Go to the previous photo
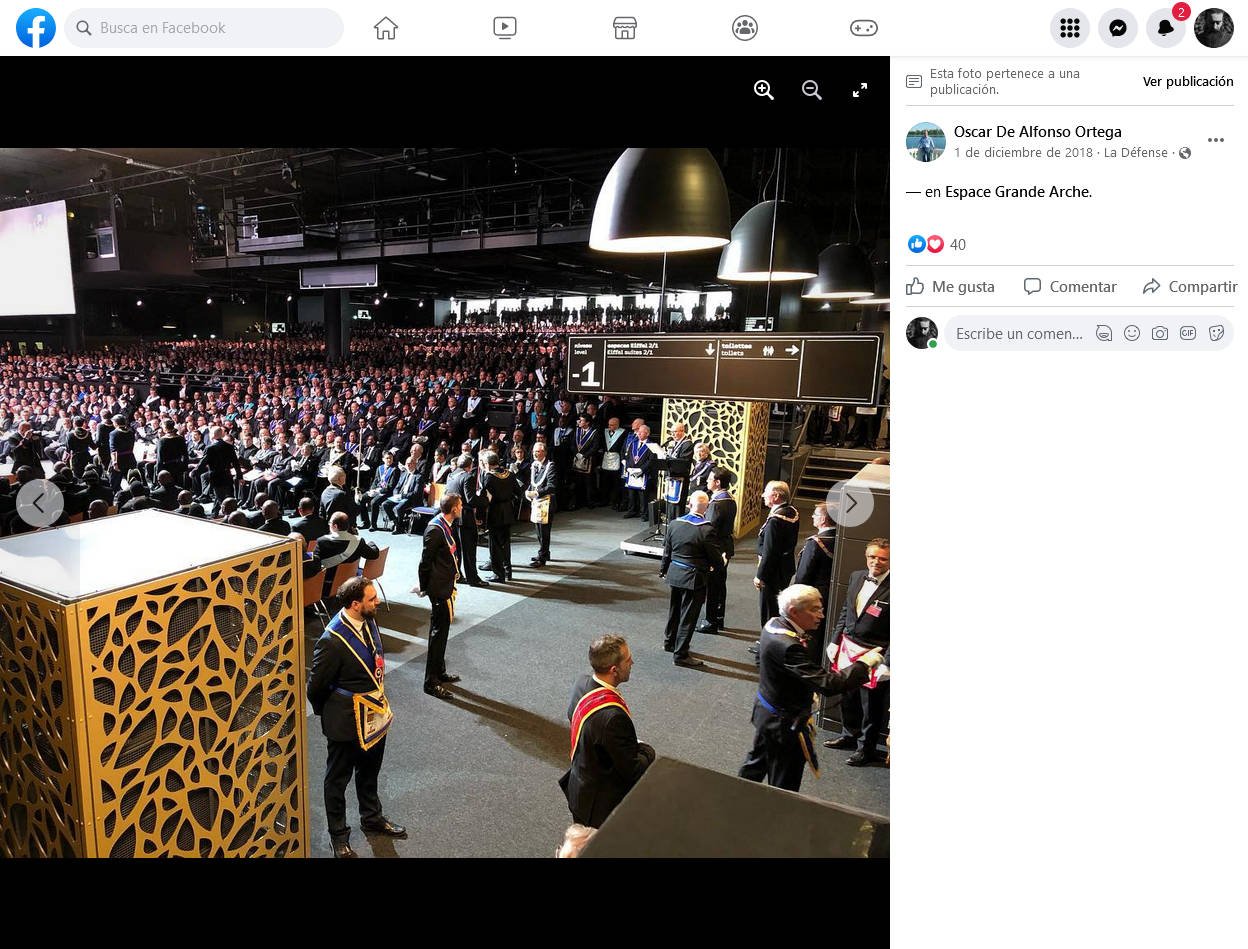This screenshot has height=949, width=1248. point(40,503)
